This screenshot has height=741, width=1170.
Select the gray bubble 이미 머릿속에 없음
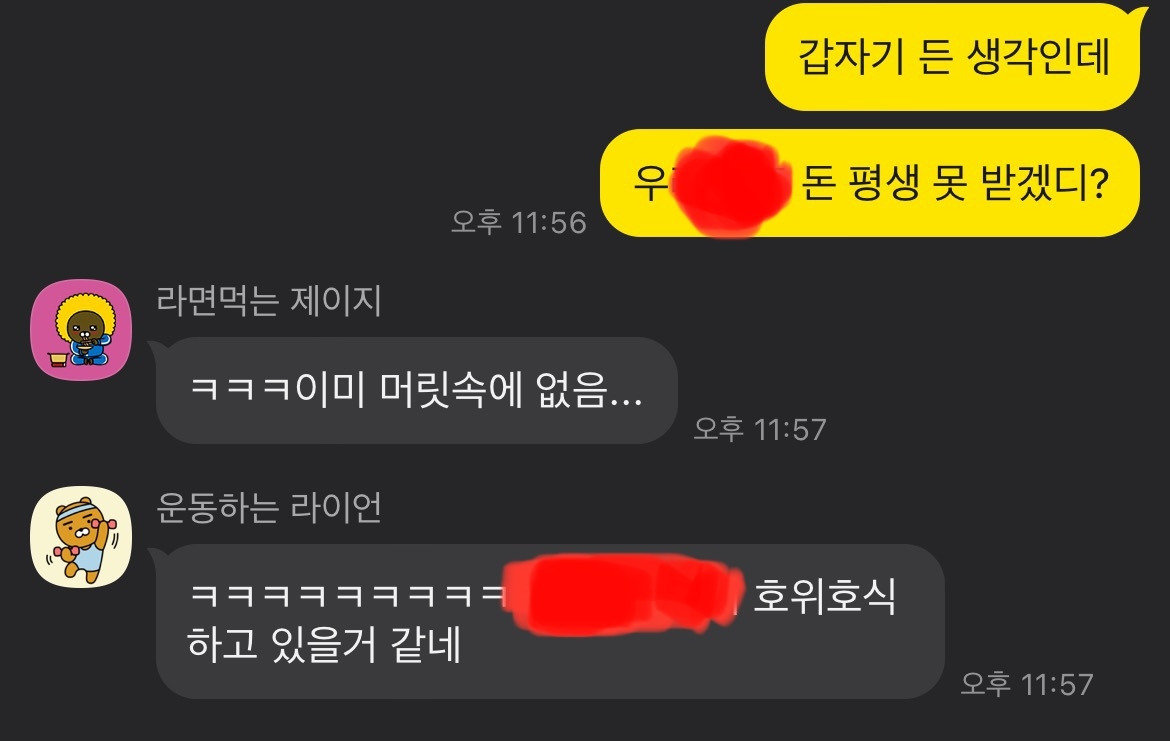[416, 390]
